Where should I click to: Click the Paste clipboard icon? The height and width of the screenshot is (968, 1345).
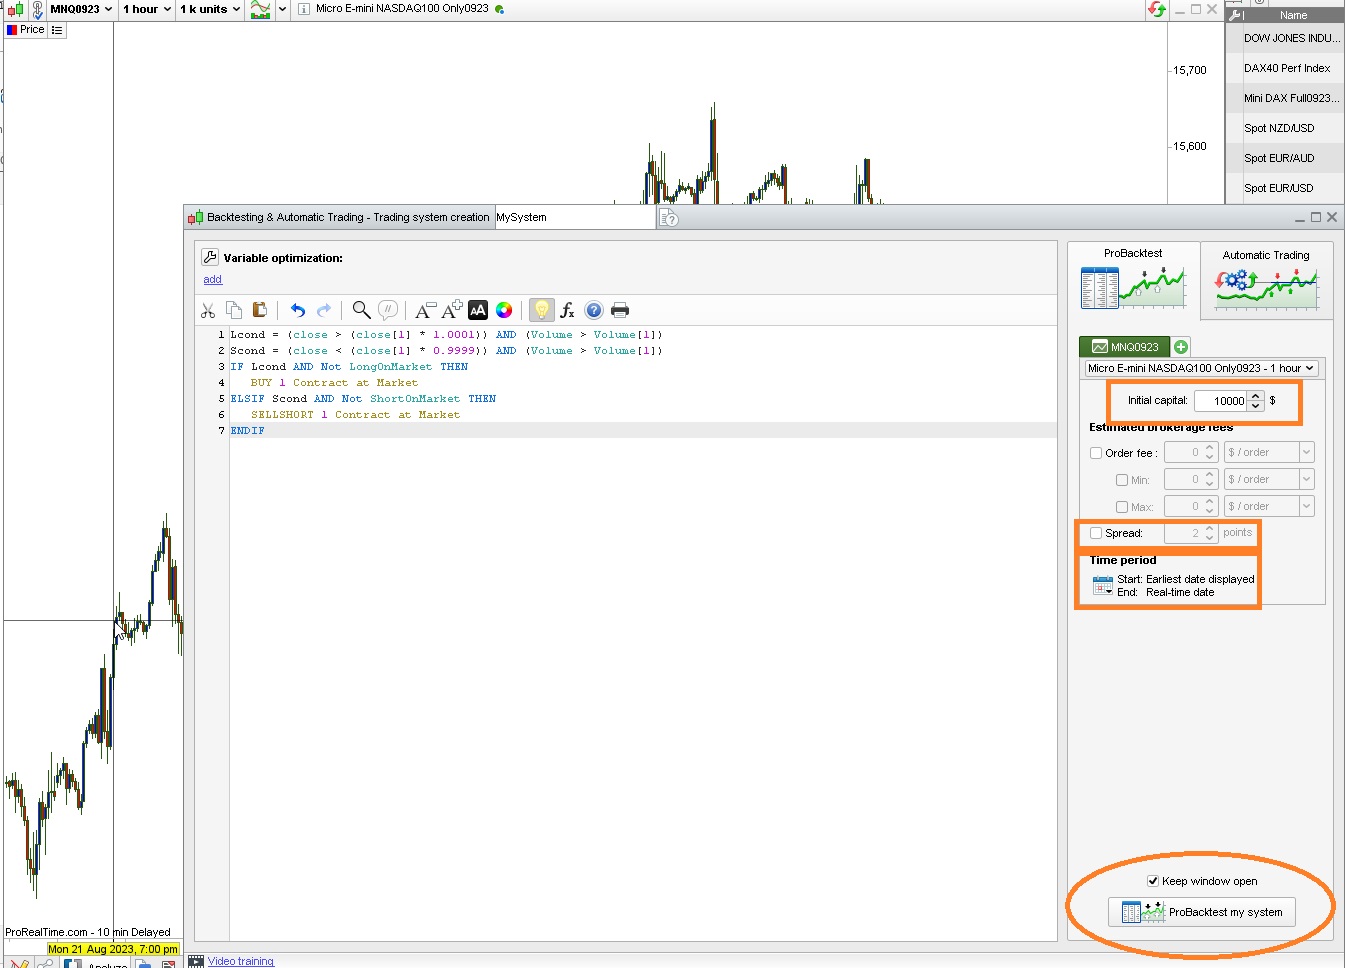pos(260,310)
